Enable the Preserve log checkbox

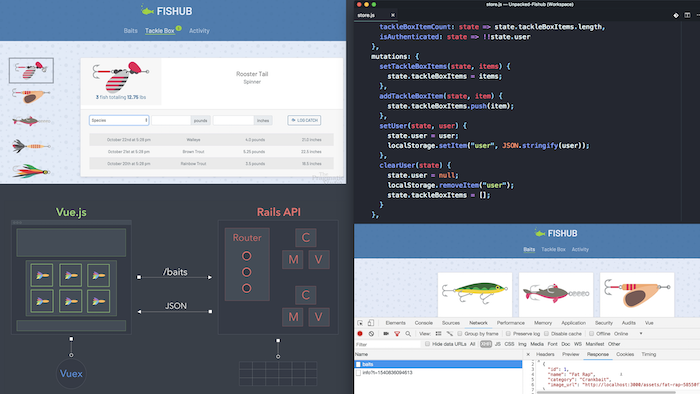tap(508, 334)
